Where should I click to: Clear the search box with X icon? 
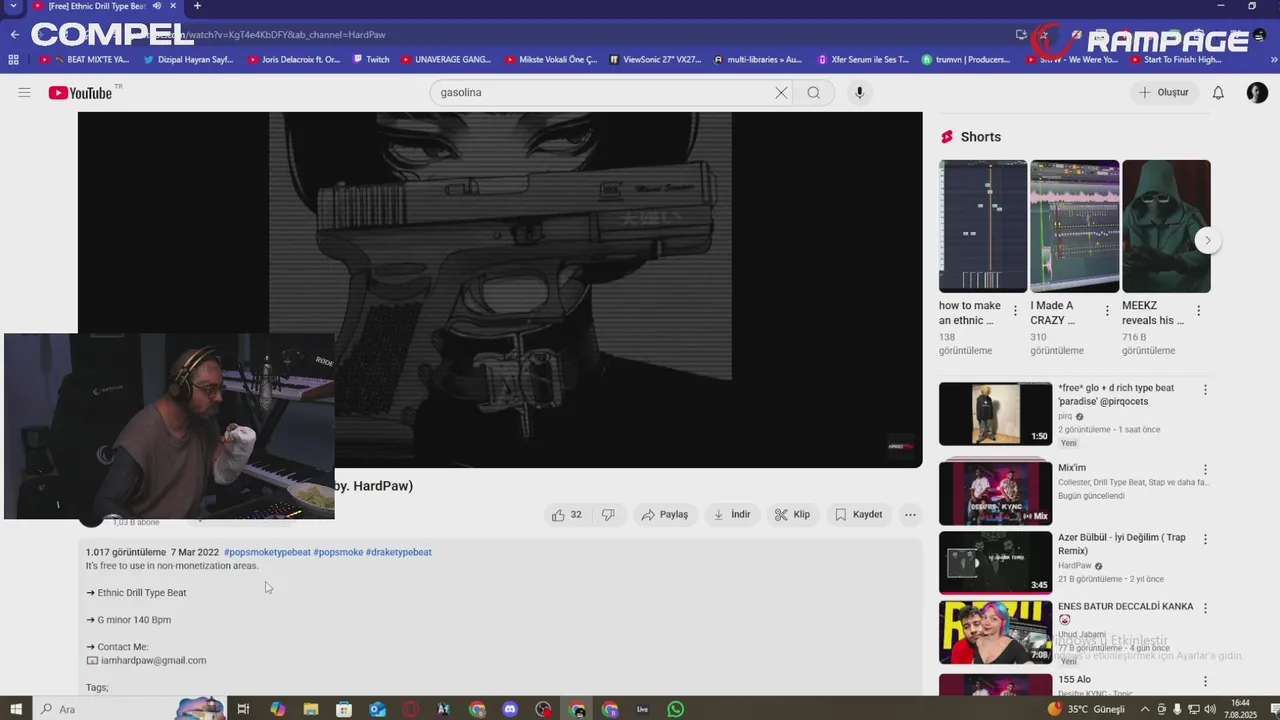click(x=781, y=93)
